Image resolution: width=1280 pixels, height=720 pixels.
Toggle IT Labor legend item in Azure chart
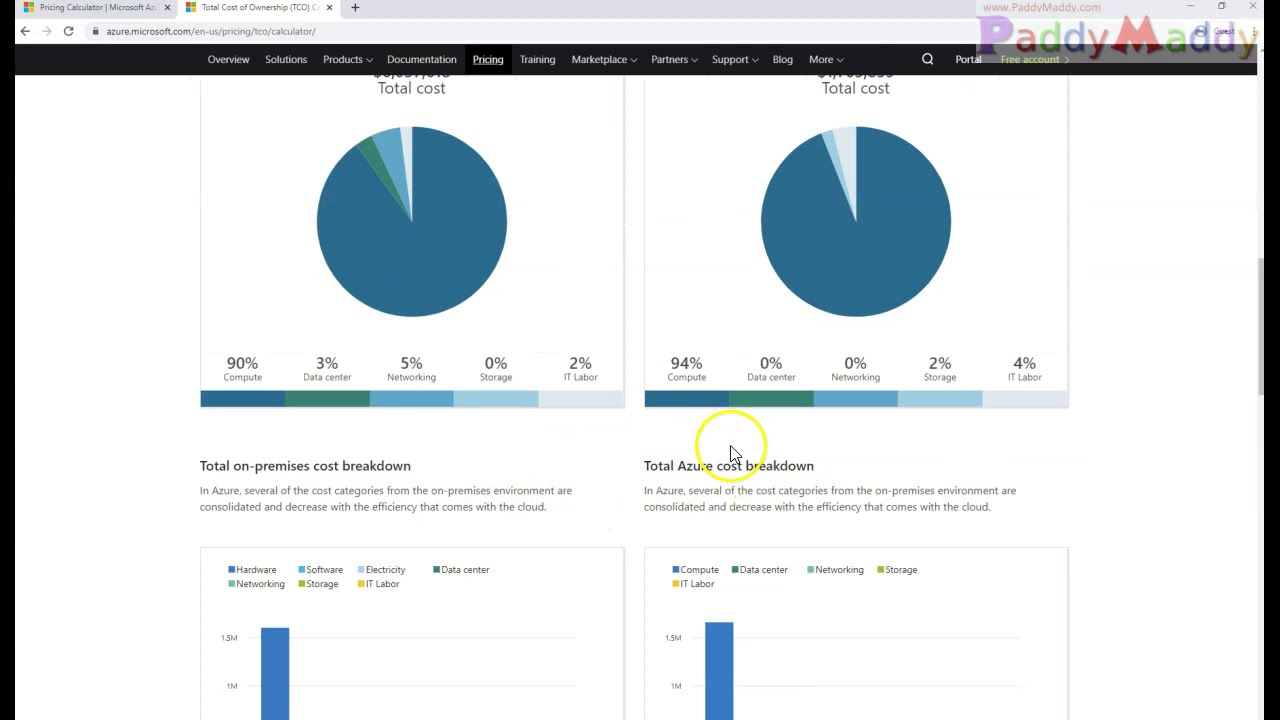tap(693, 584)
